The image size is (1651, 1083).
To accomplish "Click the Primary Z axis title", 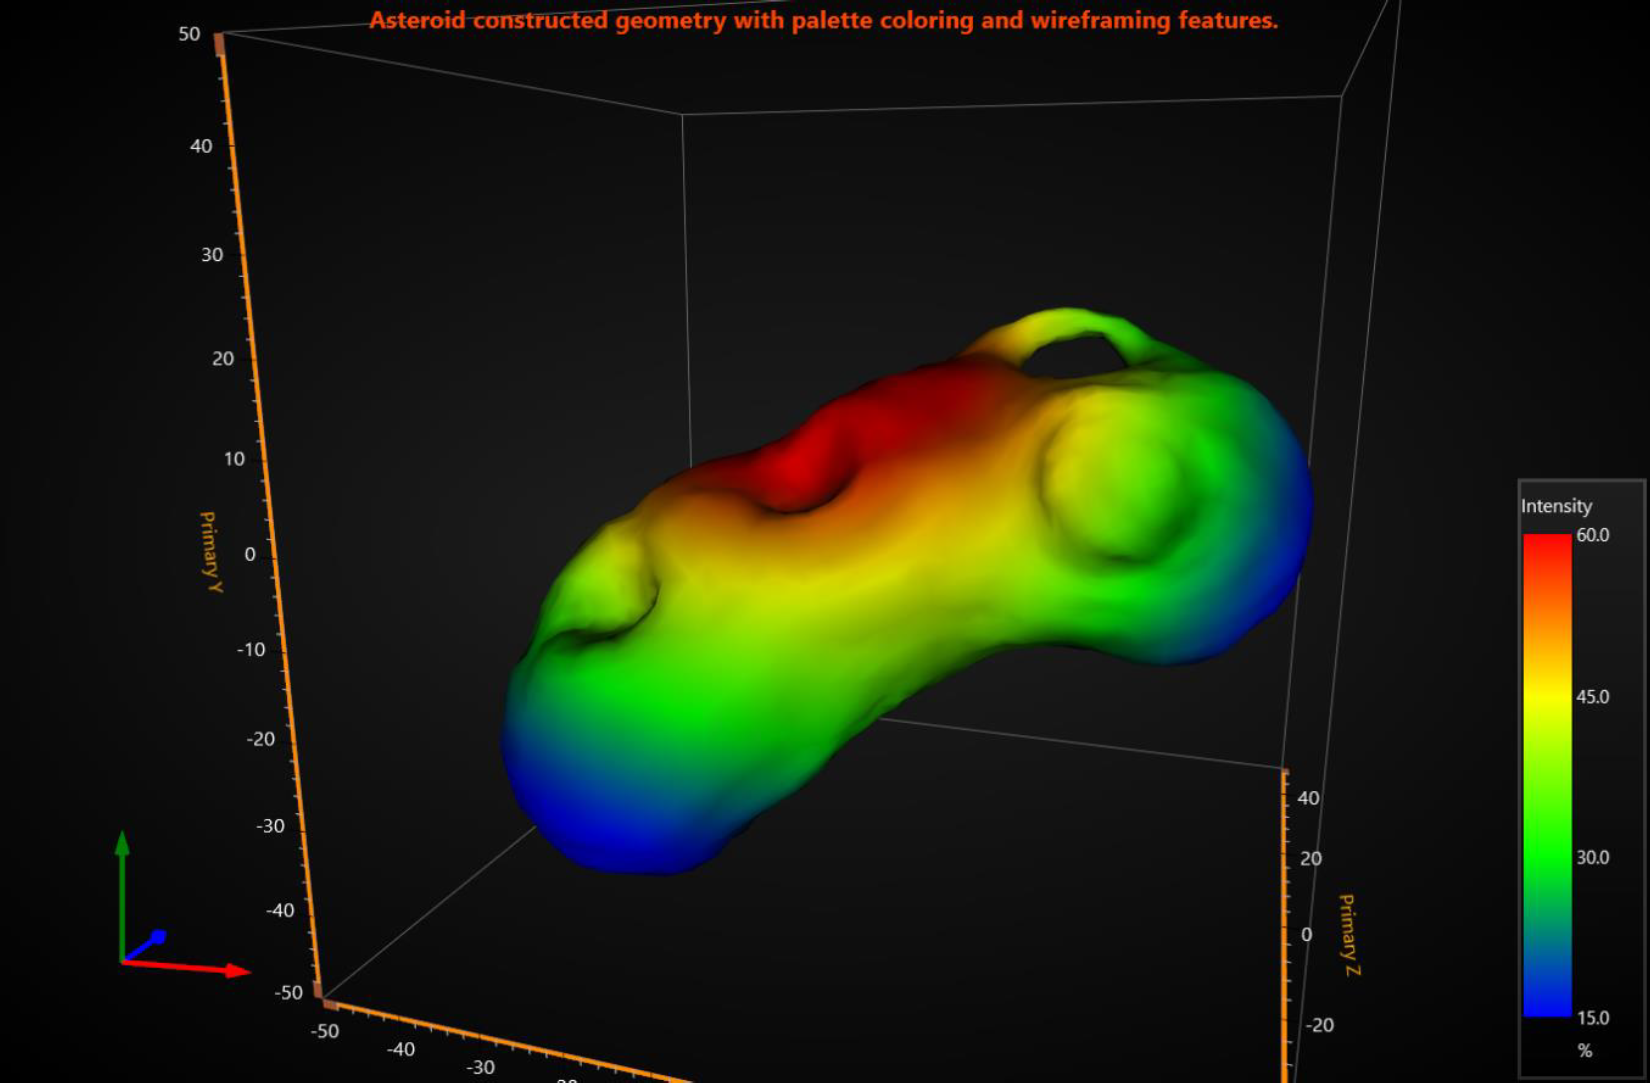I will click(1349, 934).
